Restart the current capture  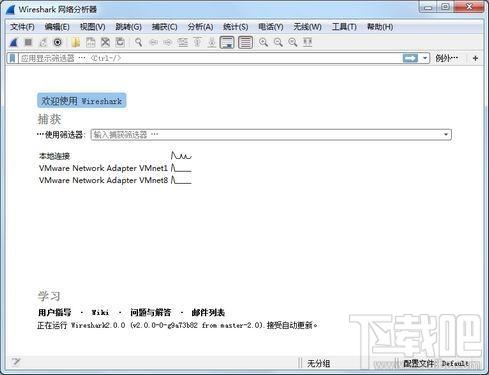pyautogui.click(x=43, y=42)
